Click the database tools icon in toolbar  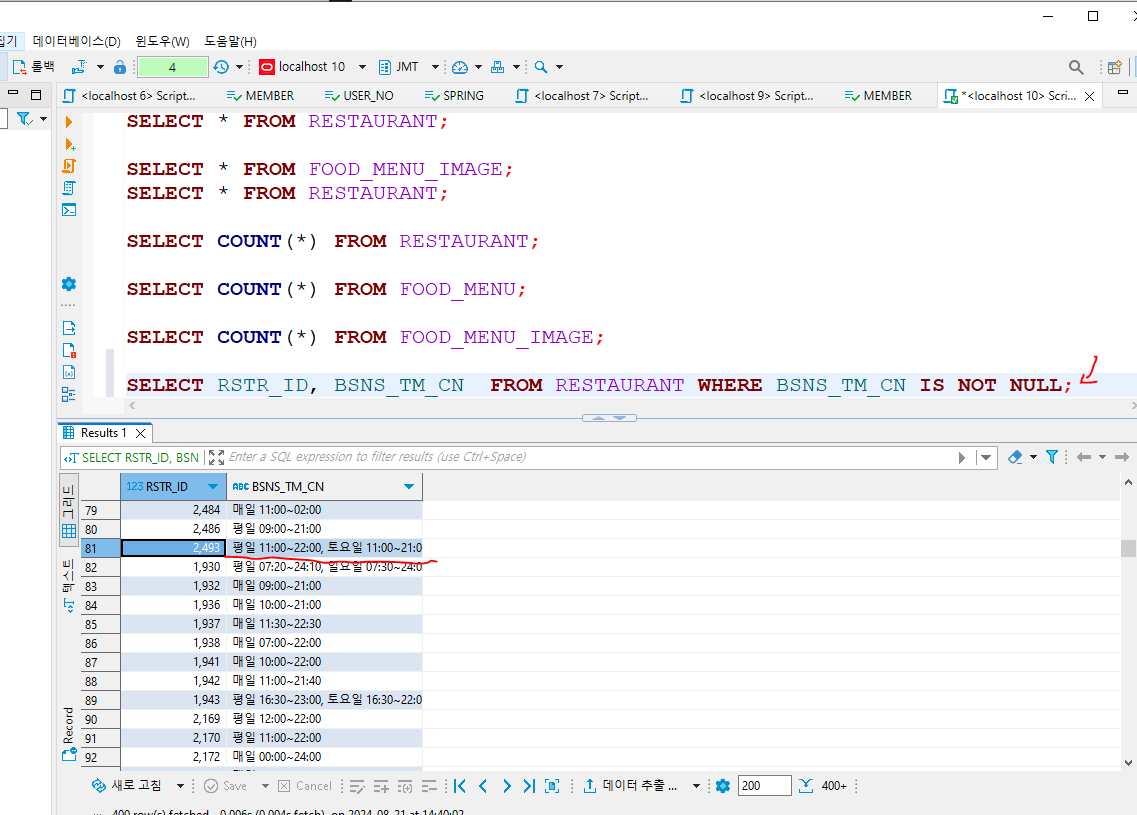(497, 67)
